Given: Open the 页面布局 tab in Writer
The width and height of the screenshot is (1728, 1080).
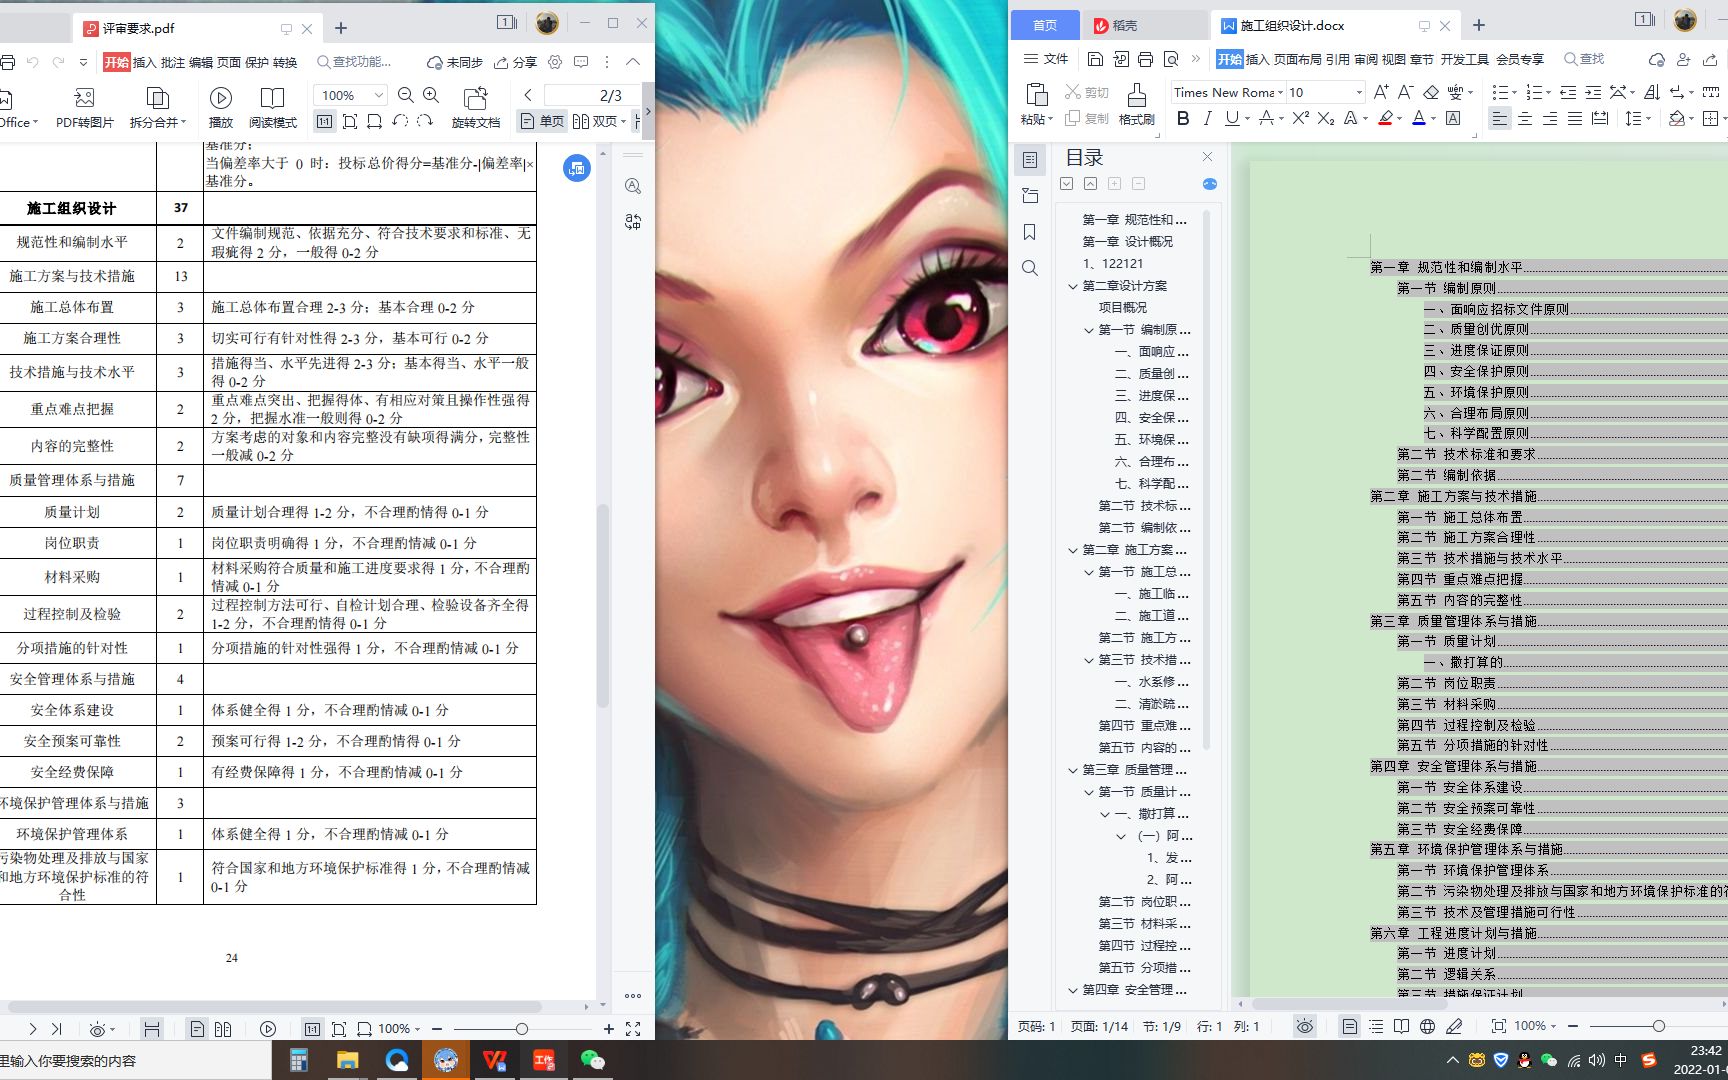Looking at the screenshot, I should click(1298, 59).
